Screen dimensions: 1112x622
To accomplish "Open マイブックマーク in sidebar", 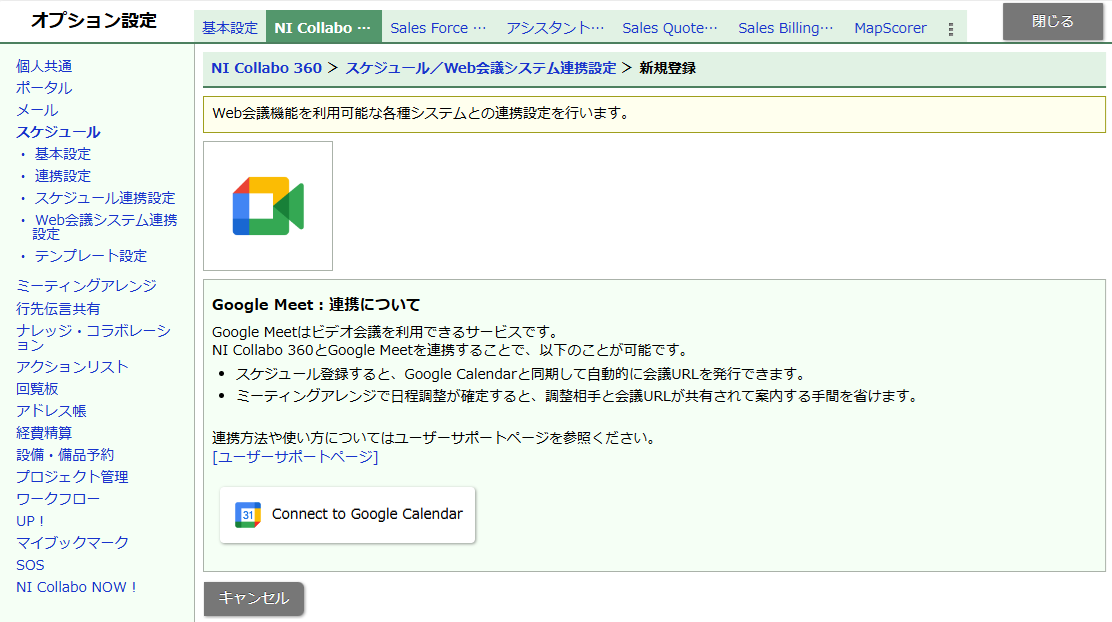I will click(72, 543).
